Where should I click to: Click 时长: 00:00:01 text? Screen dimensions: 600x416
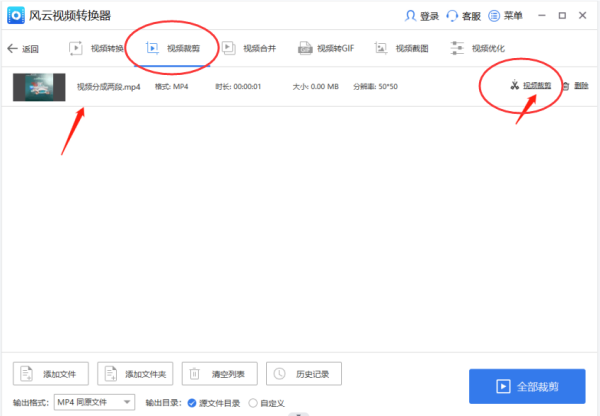238,86
